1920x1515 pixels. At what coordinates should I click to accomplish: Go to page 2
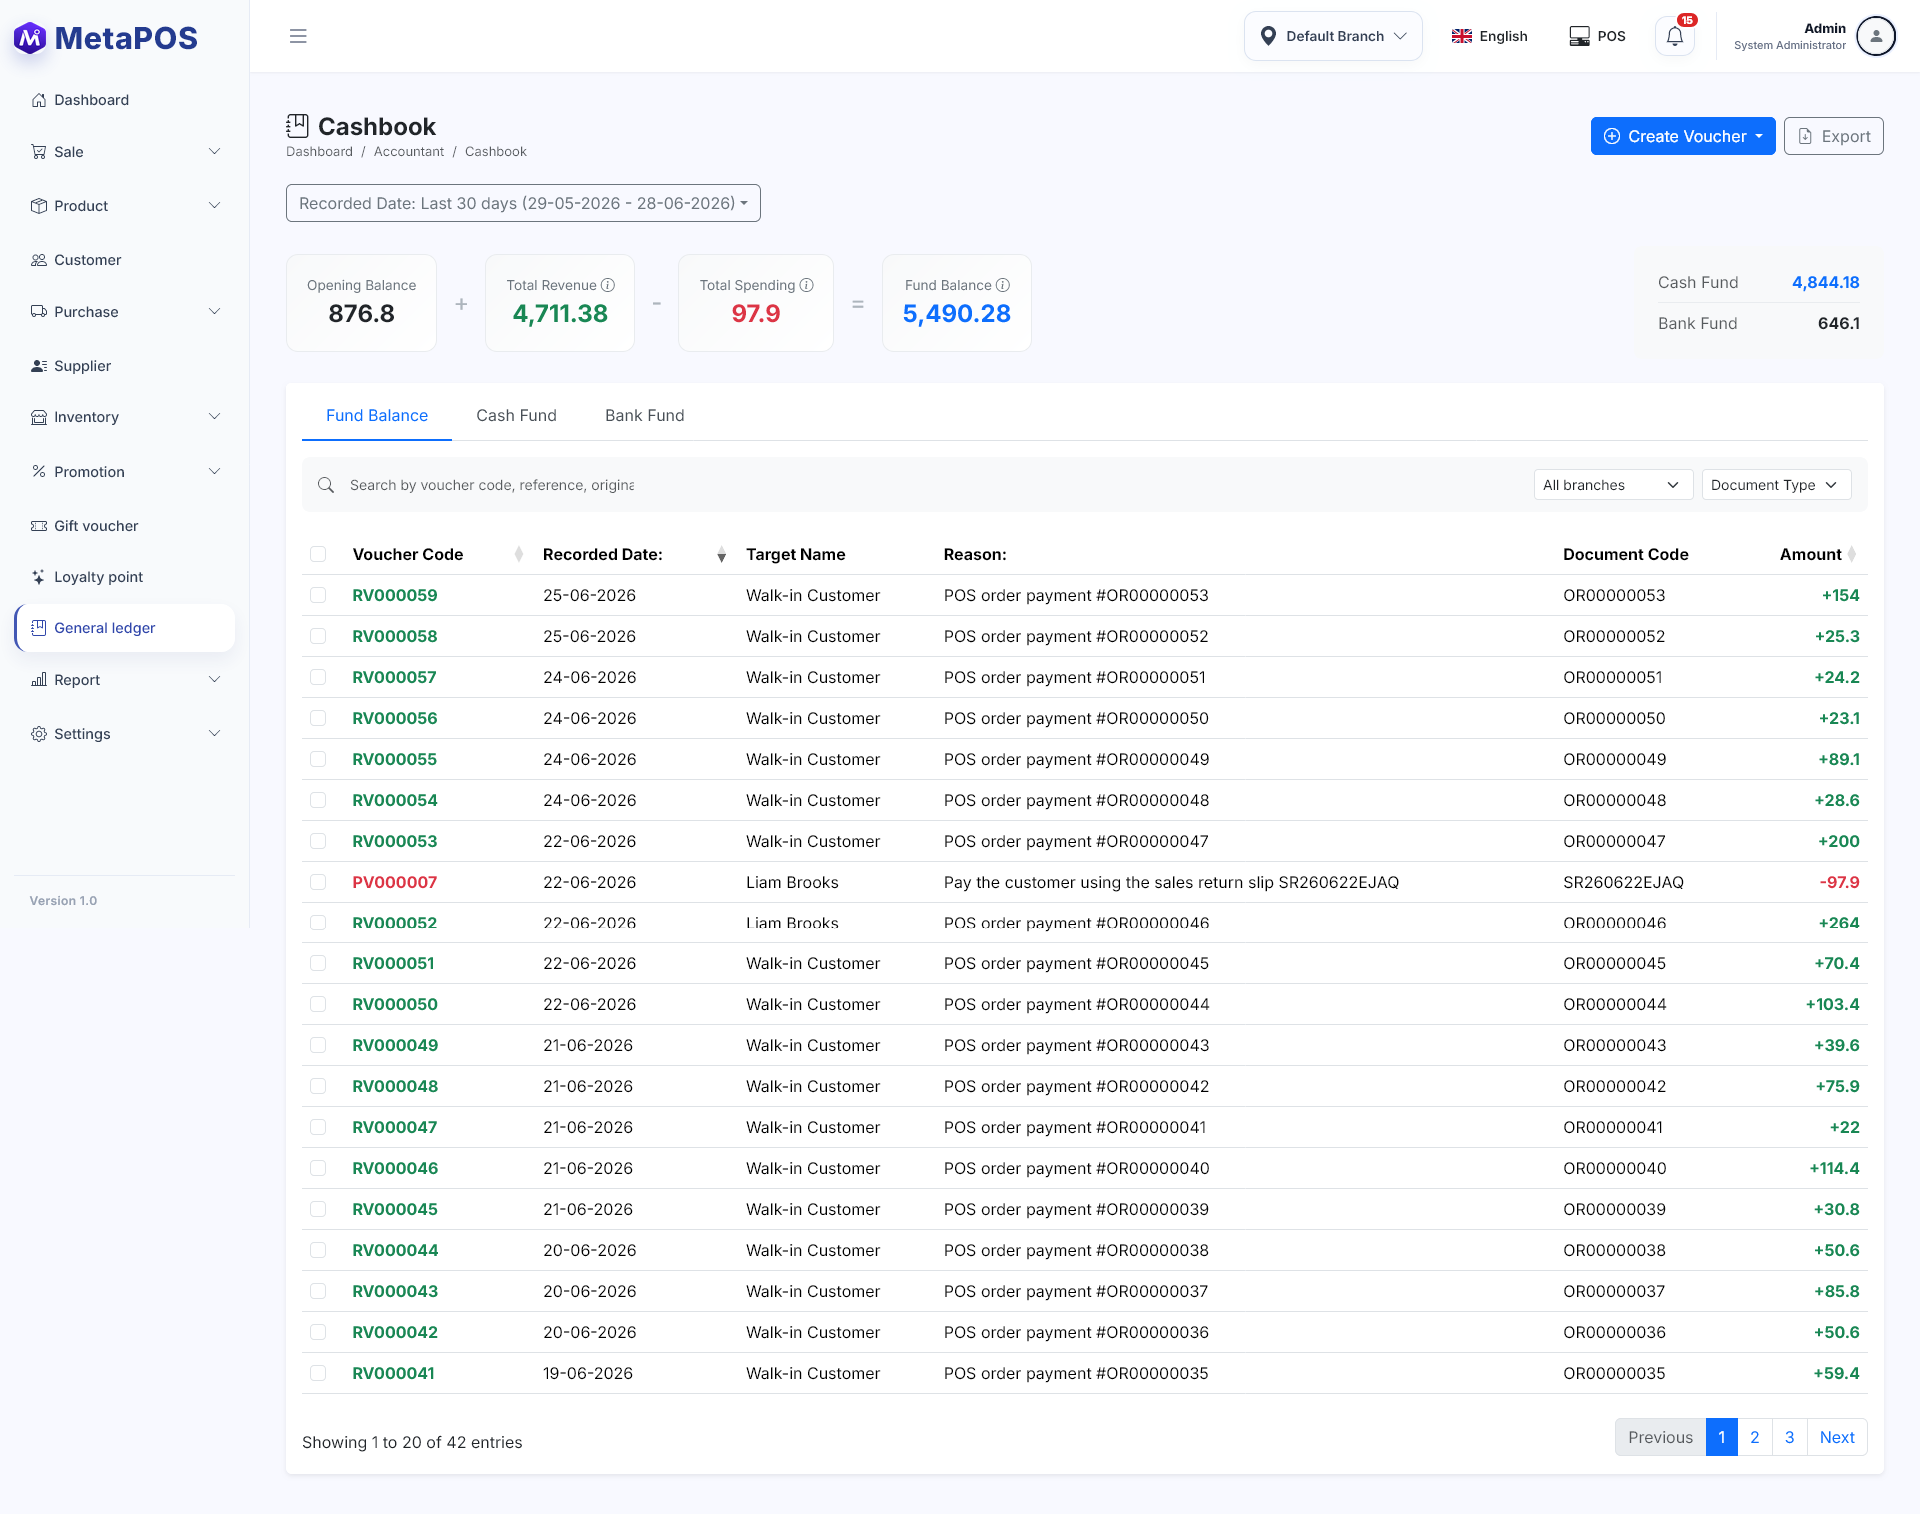coord(1755,1437)
